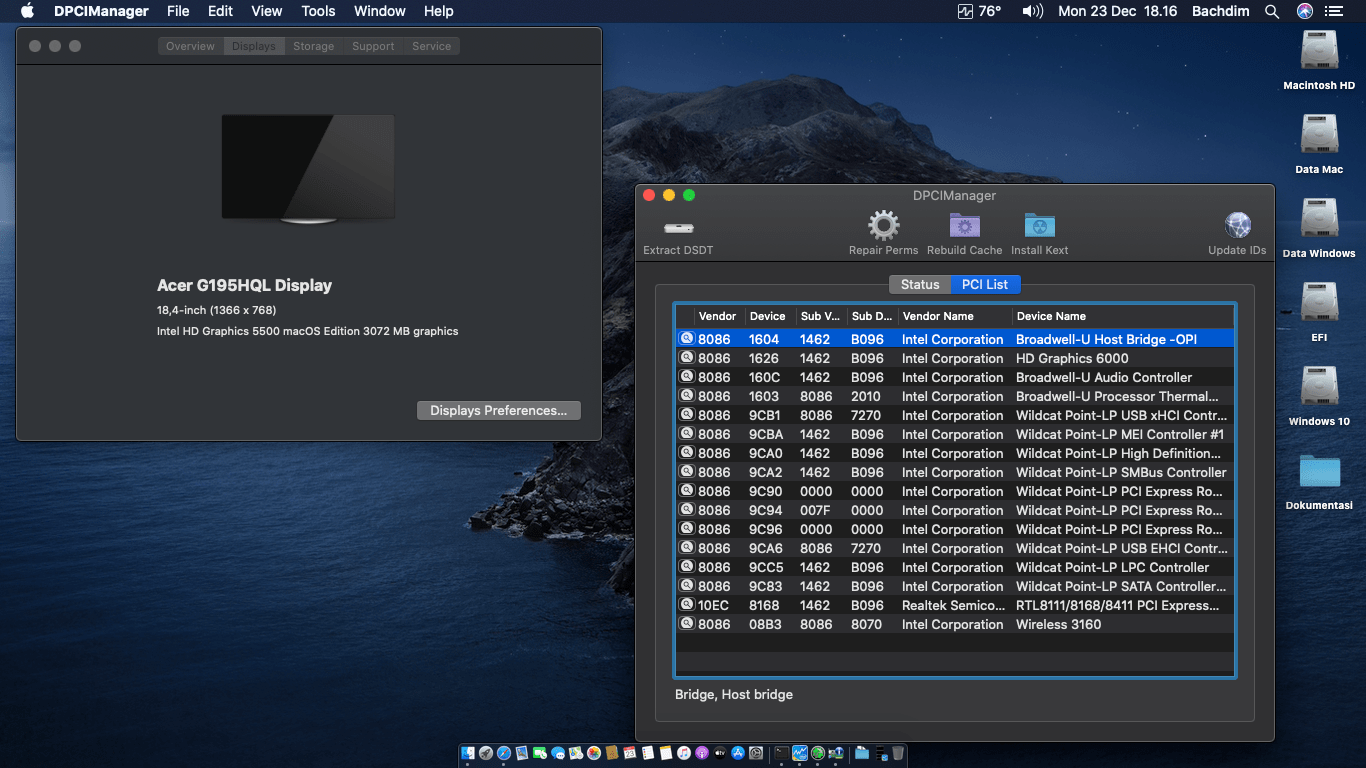1366x768 pixels.
Task: Click the Repair Perms gear icon
Action: tap(883, 226)
